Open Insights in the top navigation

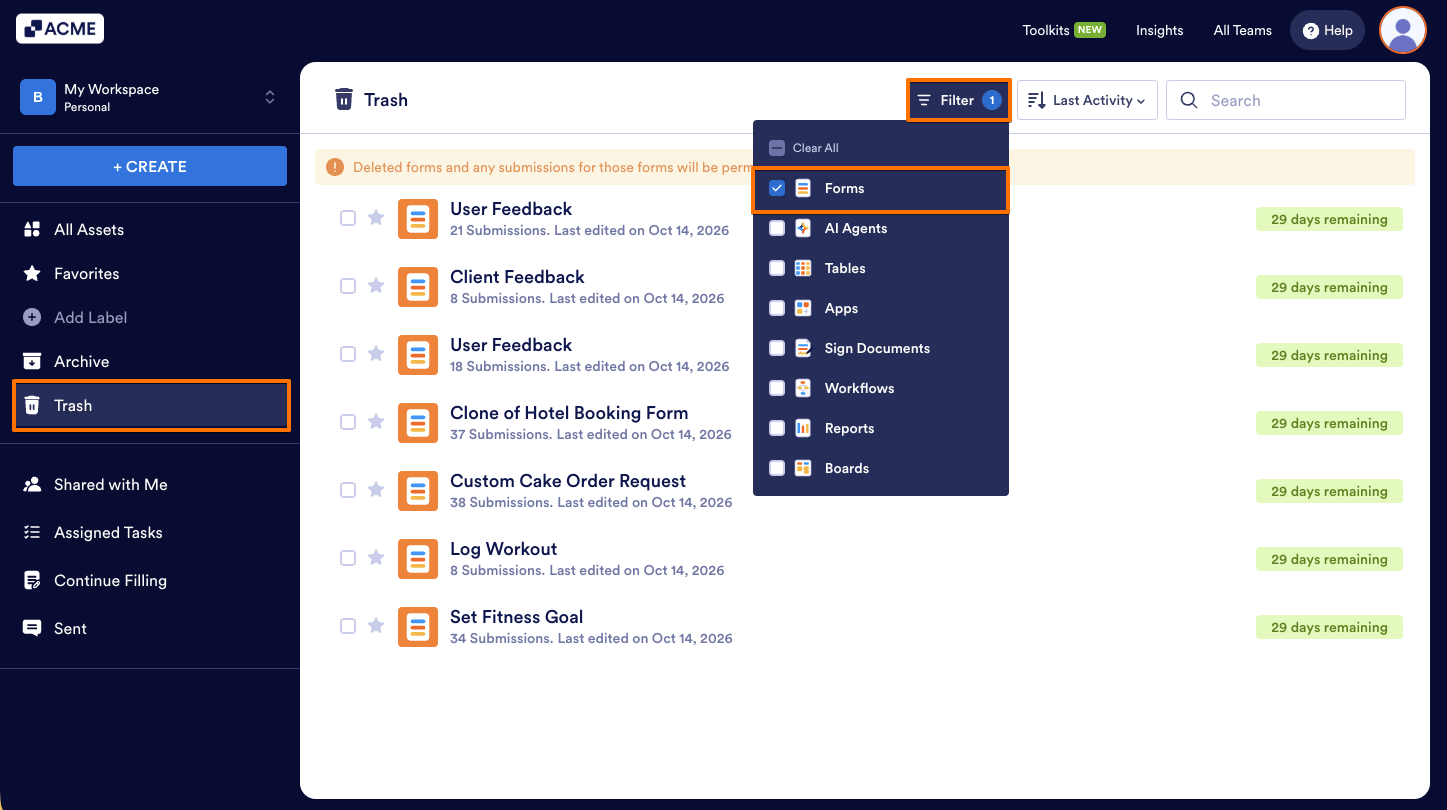coord(1160,30)
